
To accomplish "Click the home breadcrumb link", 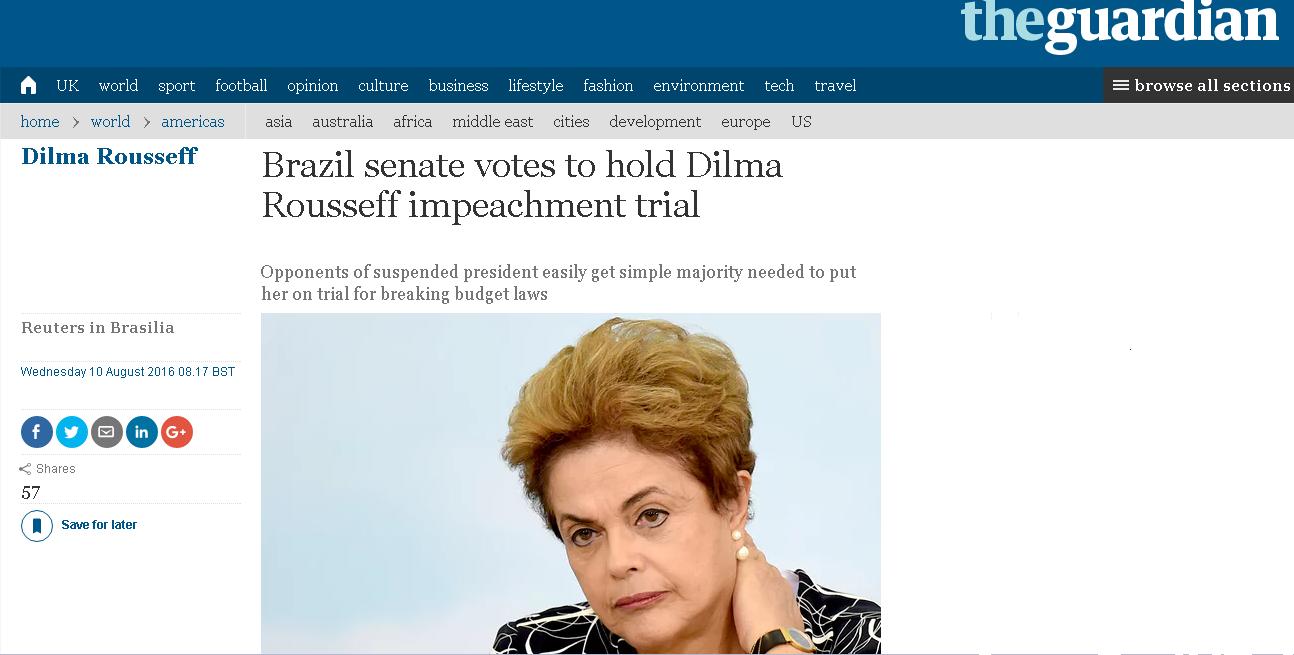I will coord(40,122).
